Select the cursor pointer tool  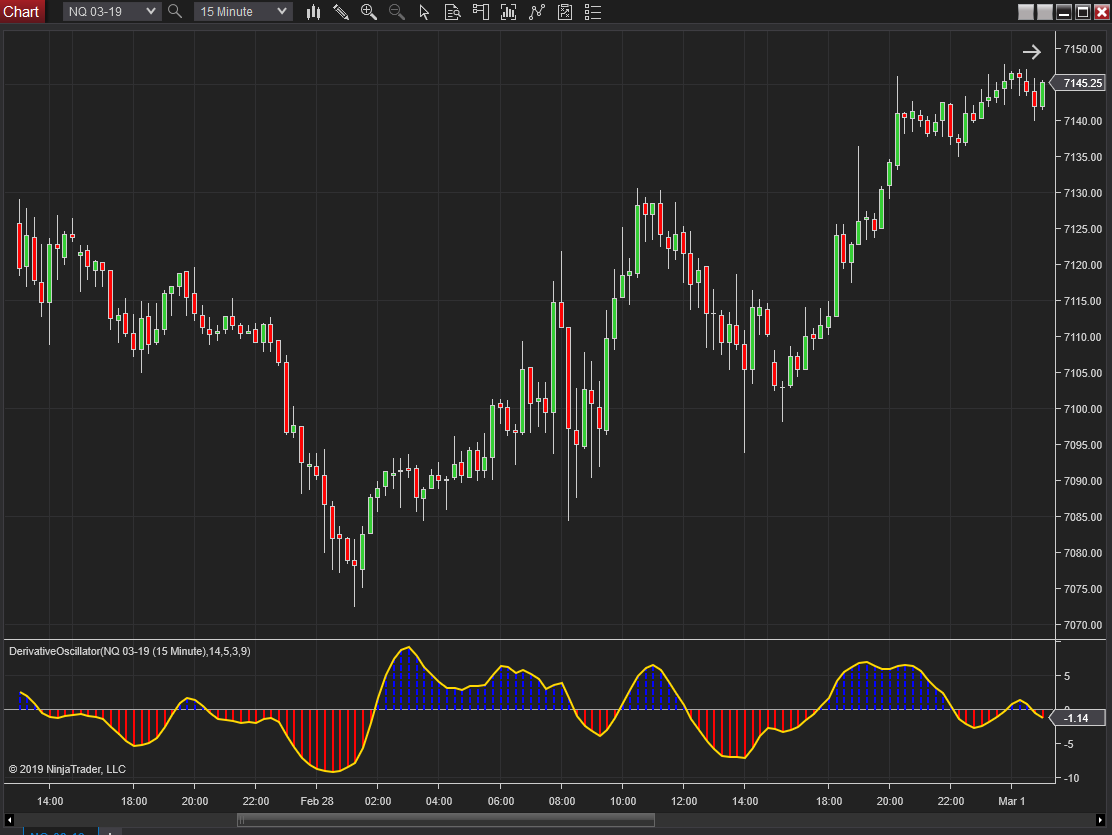pyautogui.click(x=424, y=12)
